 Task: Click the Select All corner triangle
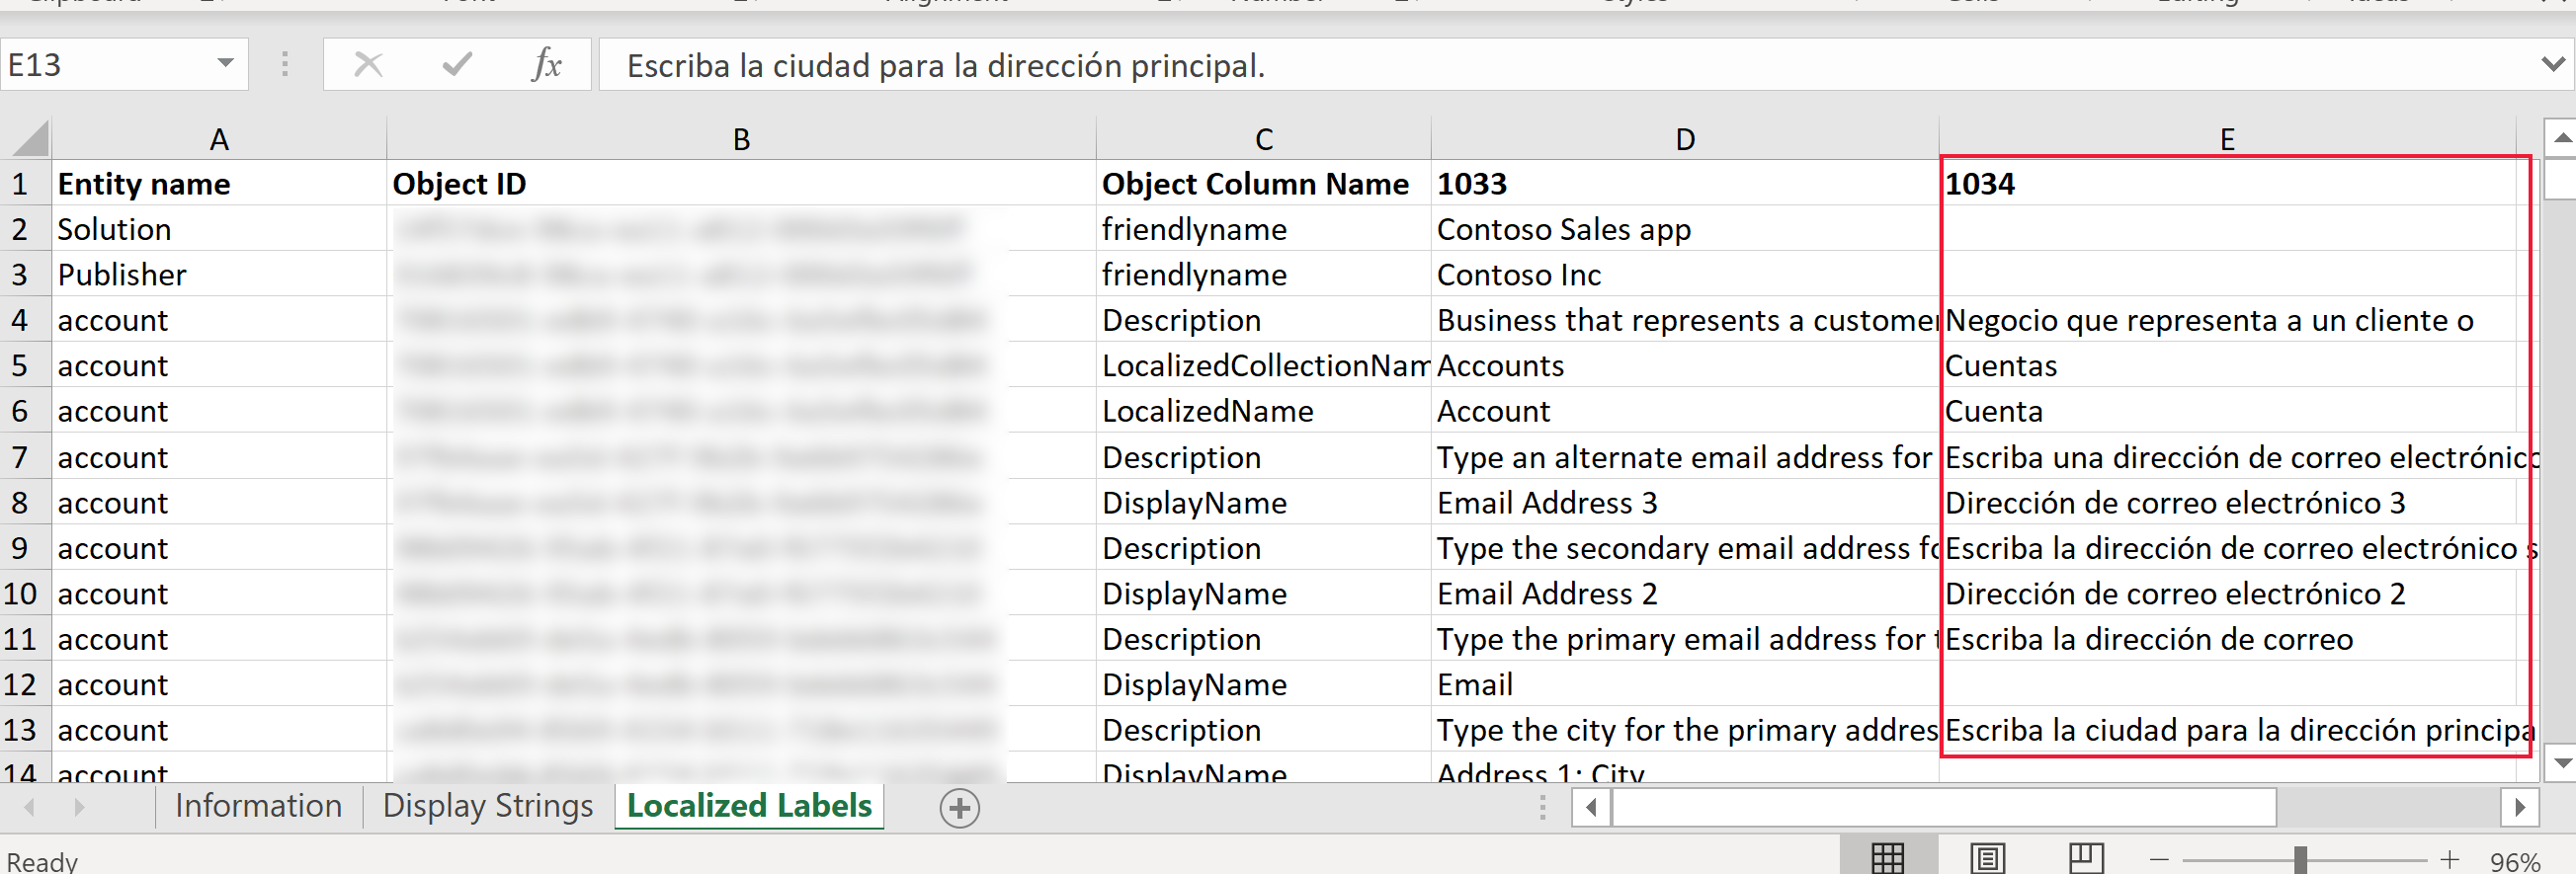coord(28,138)
